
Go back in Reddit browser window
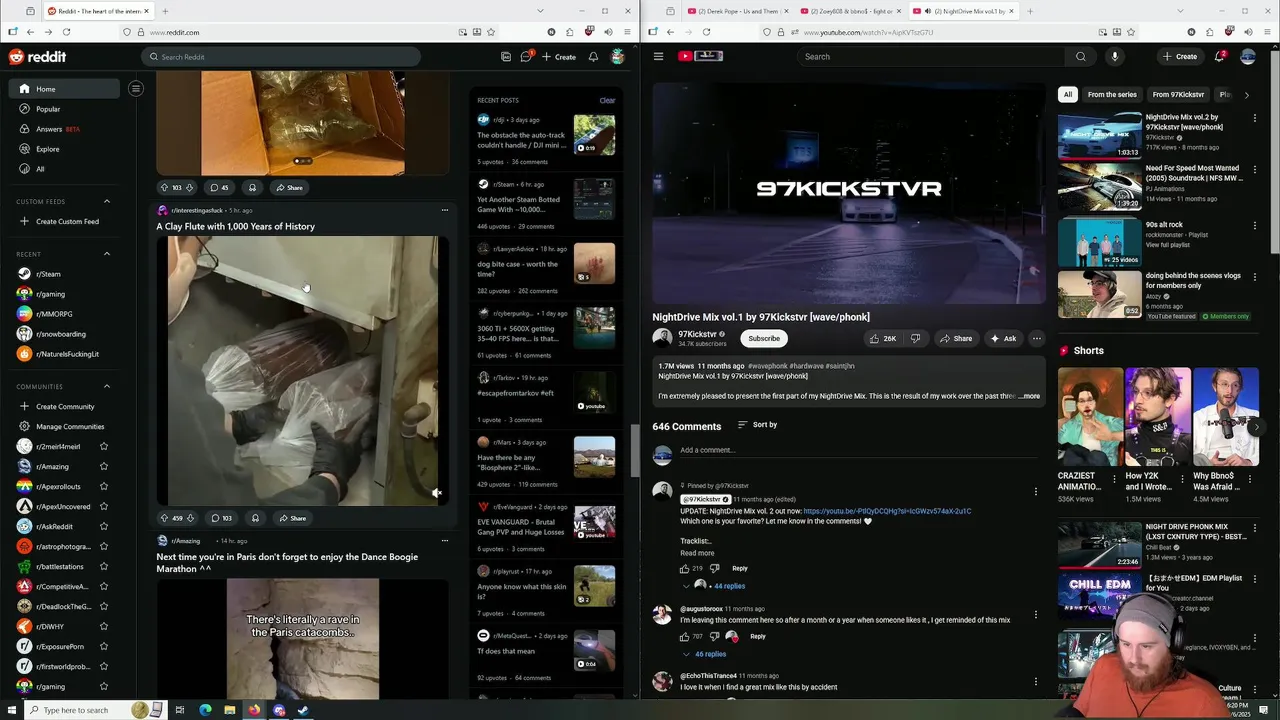click(x=30, y=32)
